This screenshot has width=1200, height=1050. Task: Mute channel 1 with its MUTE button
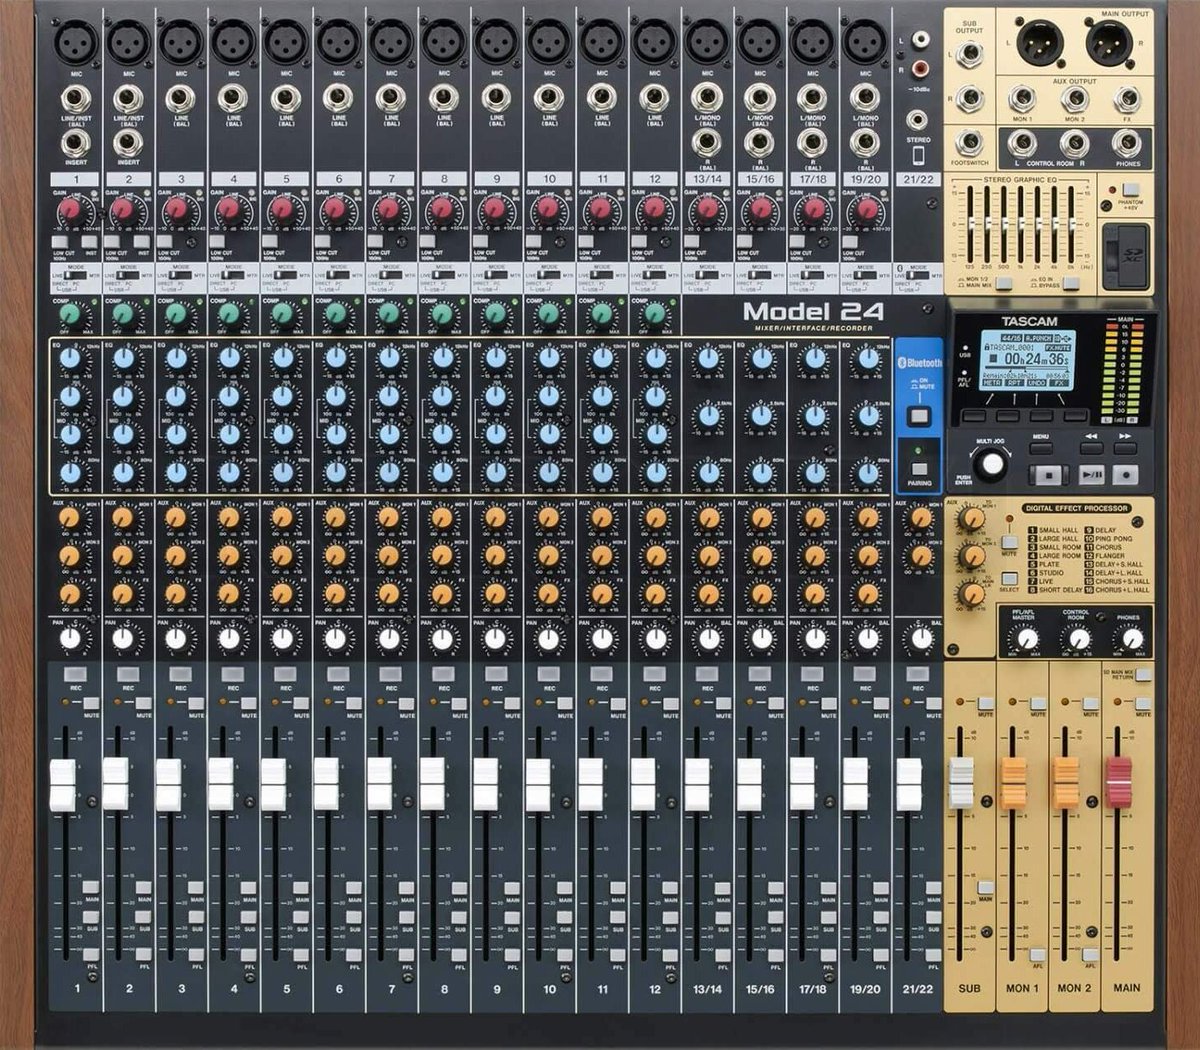tap(91, 704)
